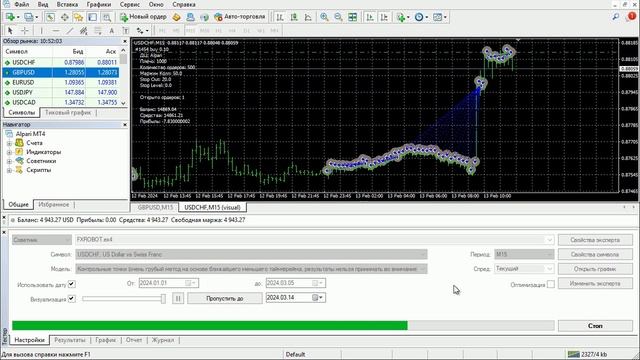Viewport: 640px width, 360px height.
Task: Tile chart windows icon
Action: click(353, 17)
